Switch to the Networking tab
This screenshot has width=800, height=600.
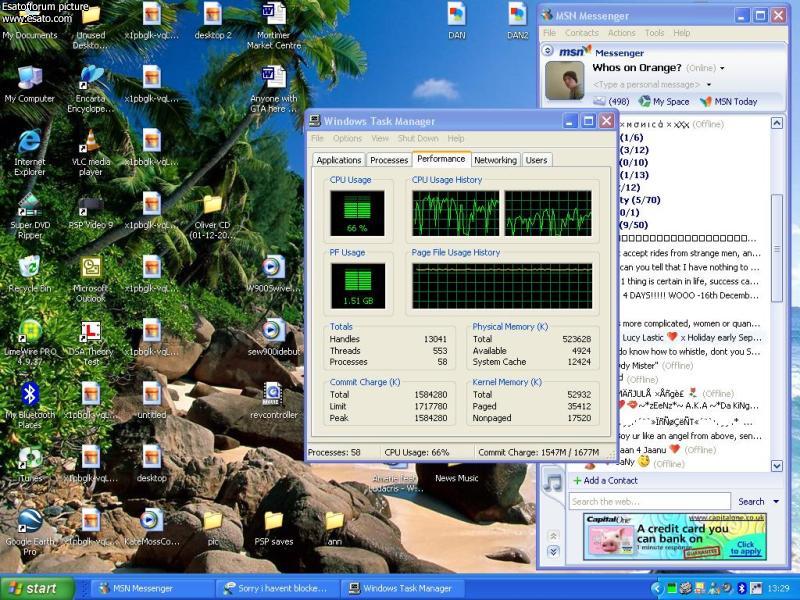[495, 160]
